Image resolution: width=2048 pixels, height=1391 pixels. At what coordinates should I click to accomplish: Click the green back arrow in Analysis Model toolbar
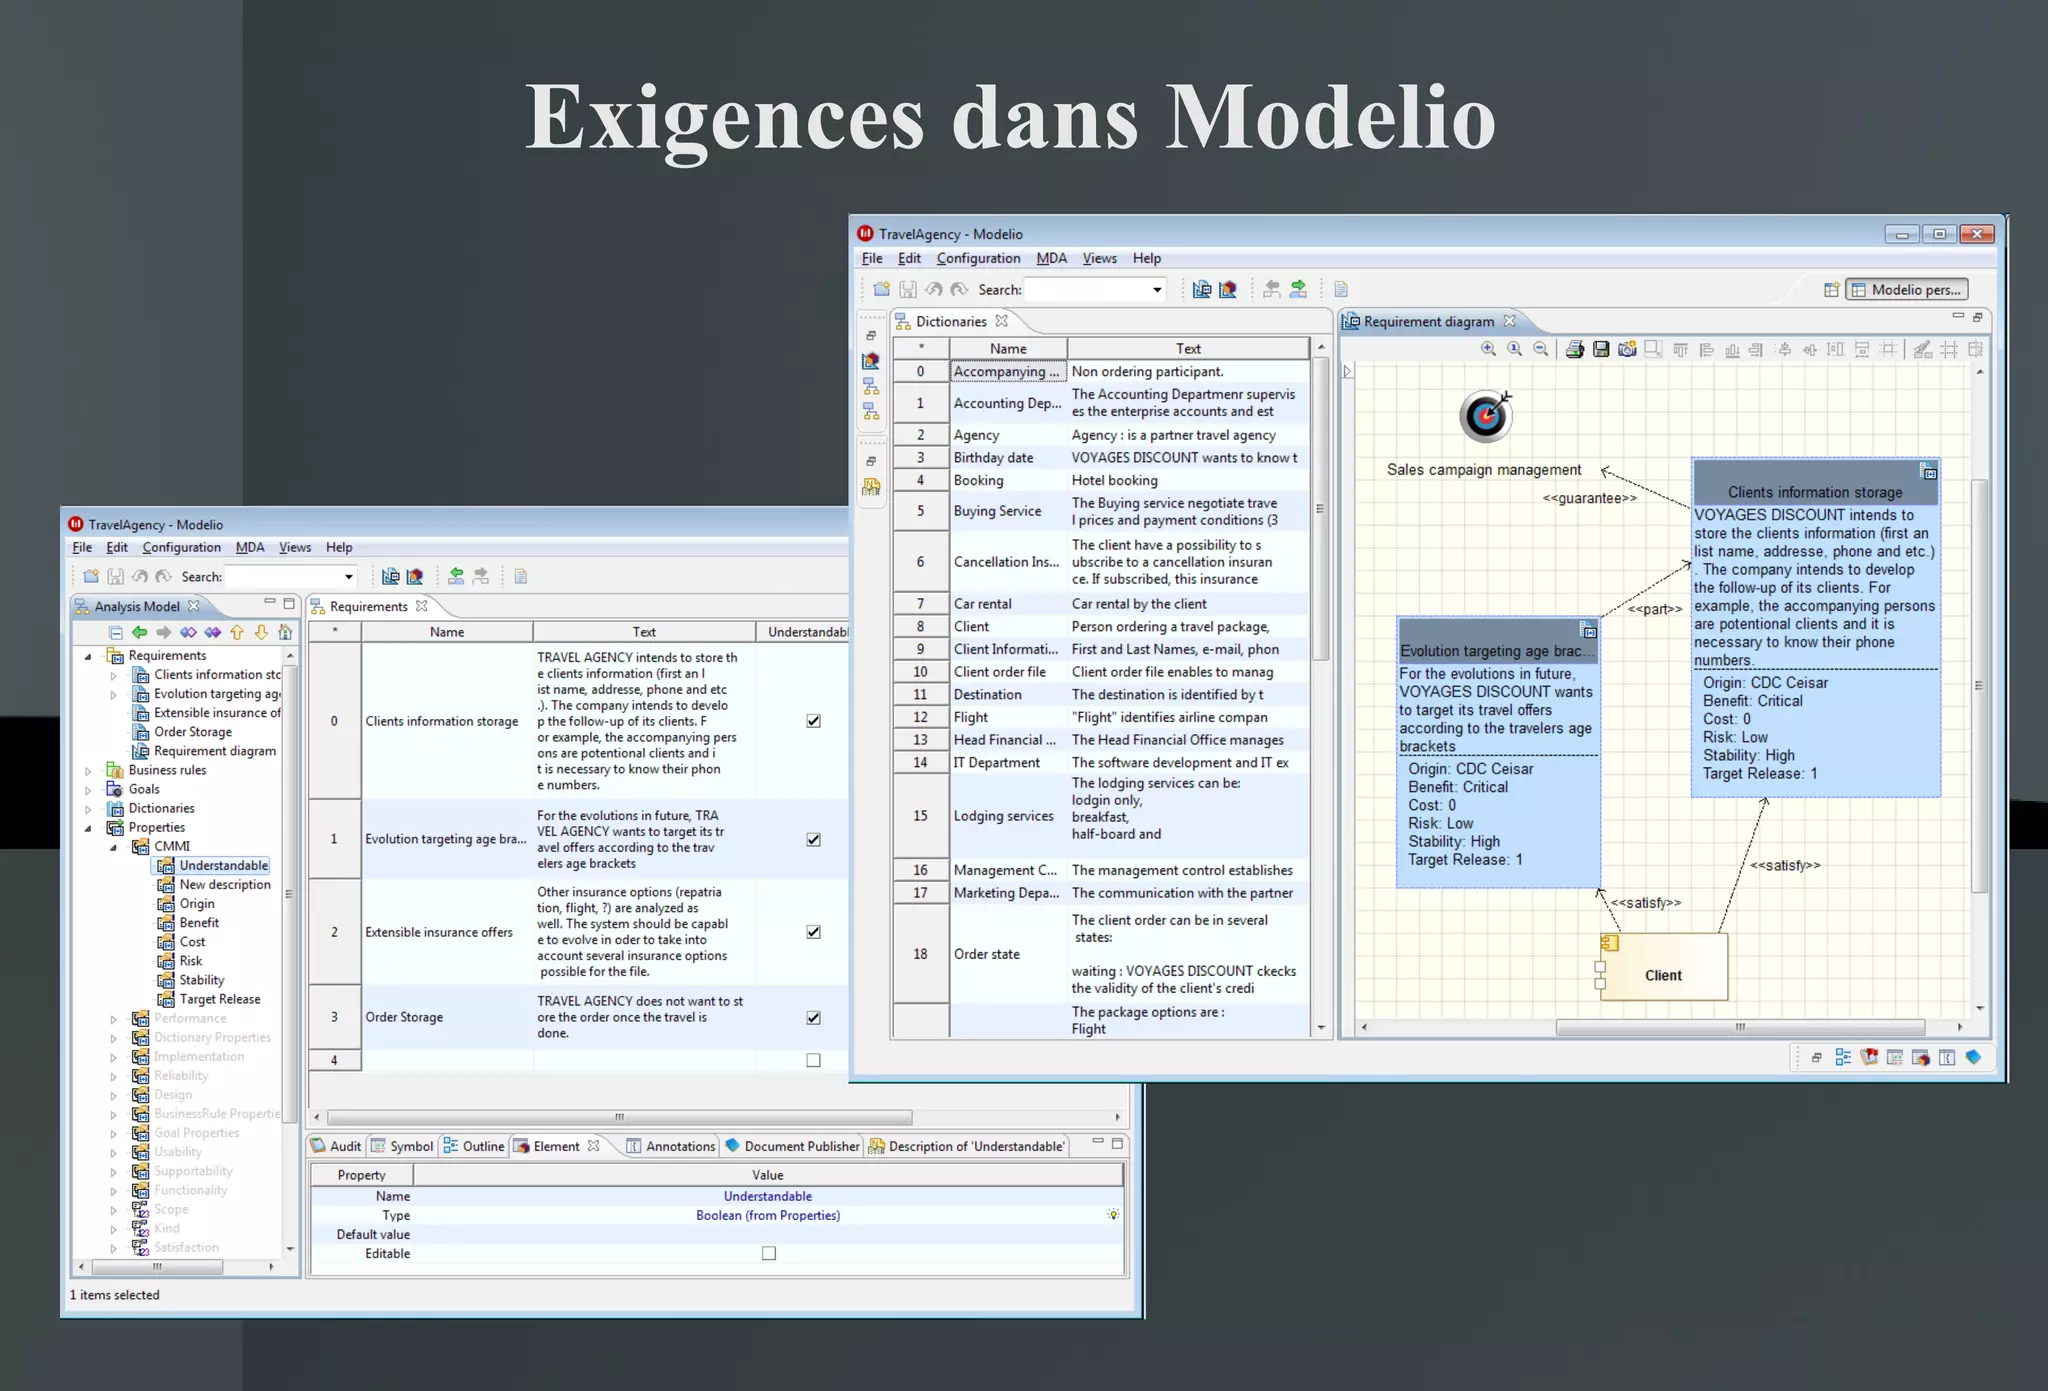point(139,632)
